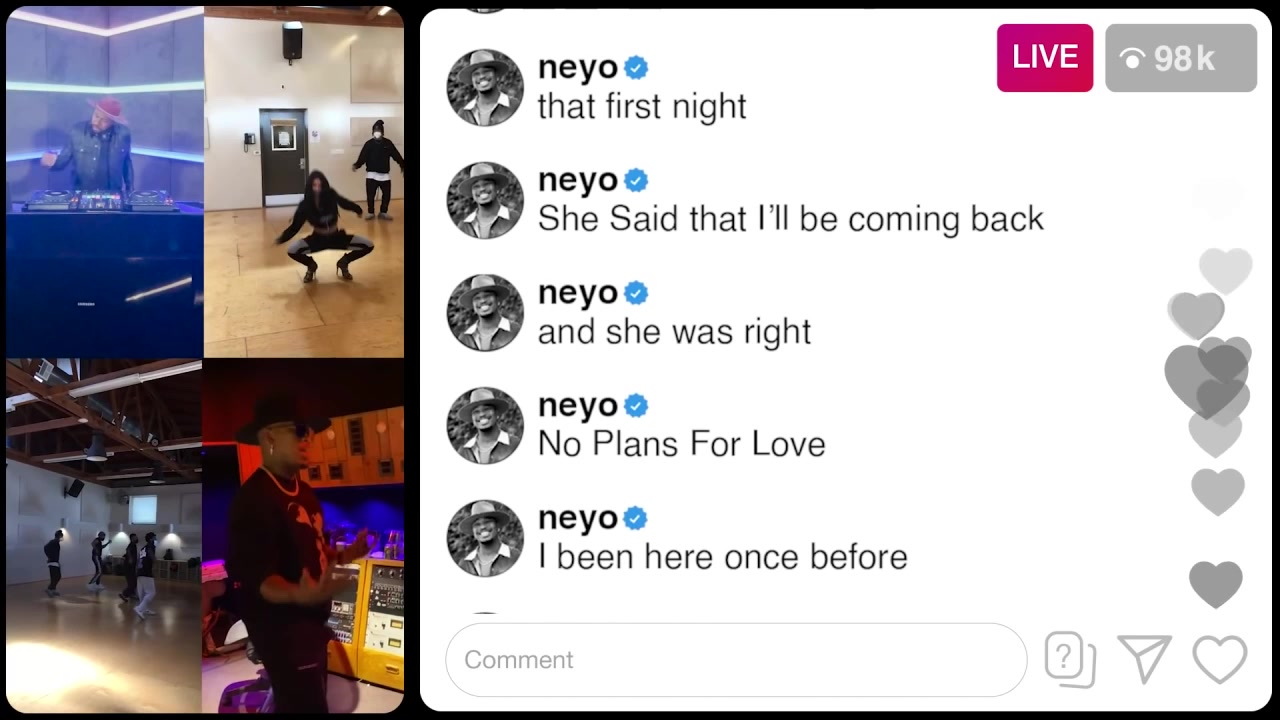1280x720 pixels.
Task: Click verified badge above 'No Plans For Love'
Action: pos(636,406)
